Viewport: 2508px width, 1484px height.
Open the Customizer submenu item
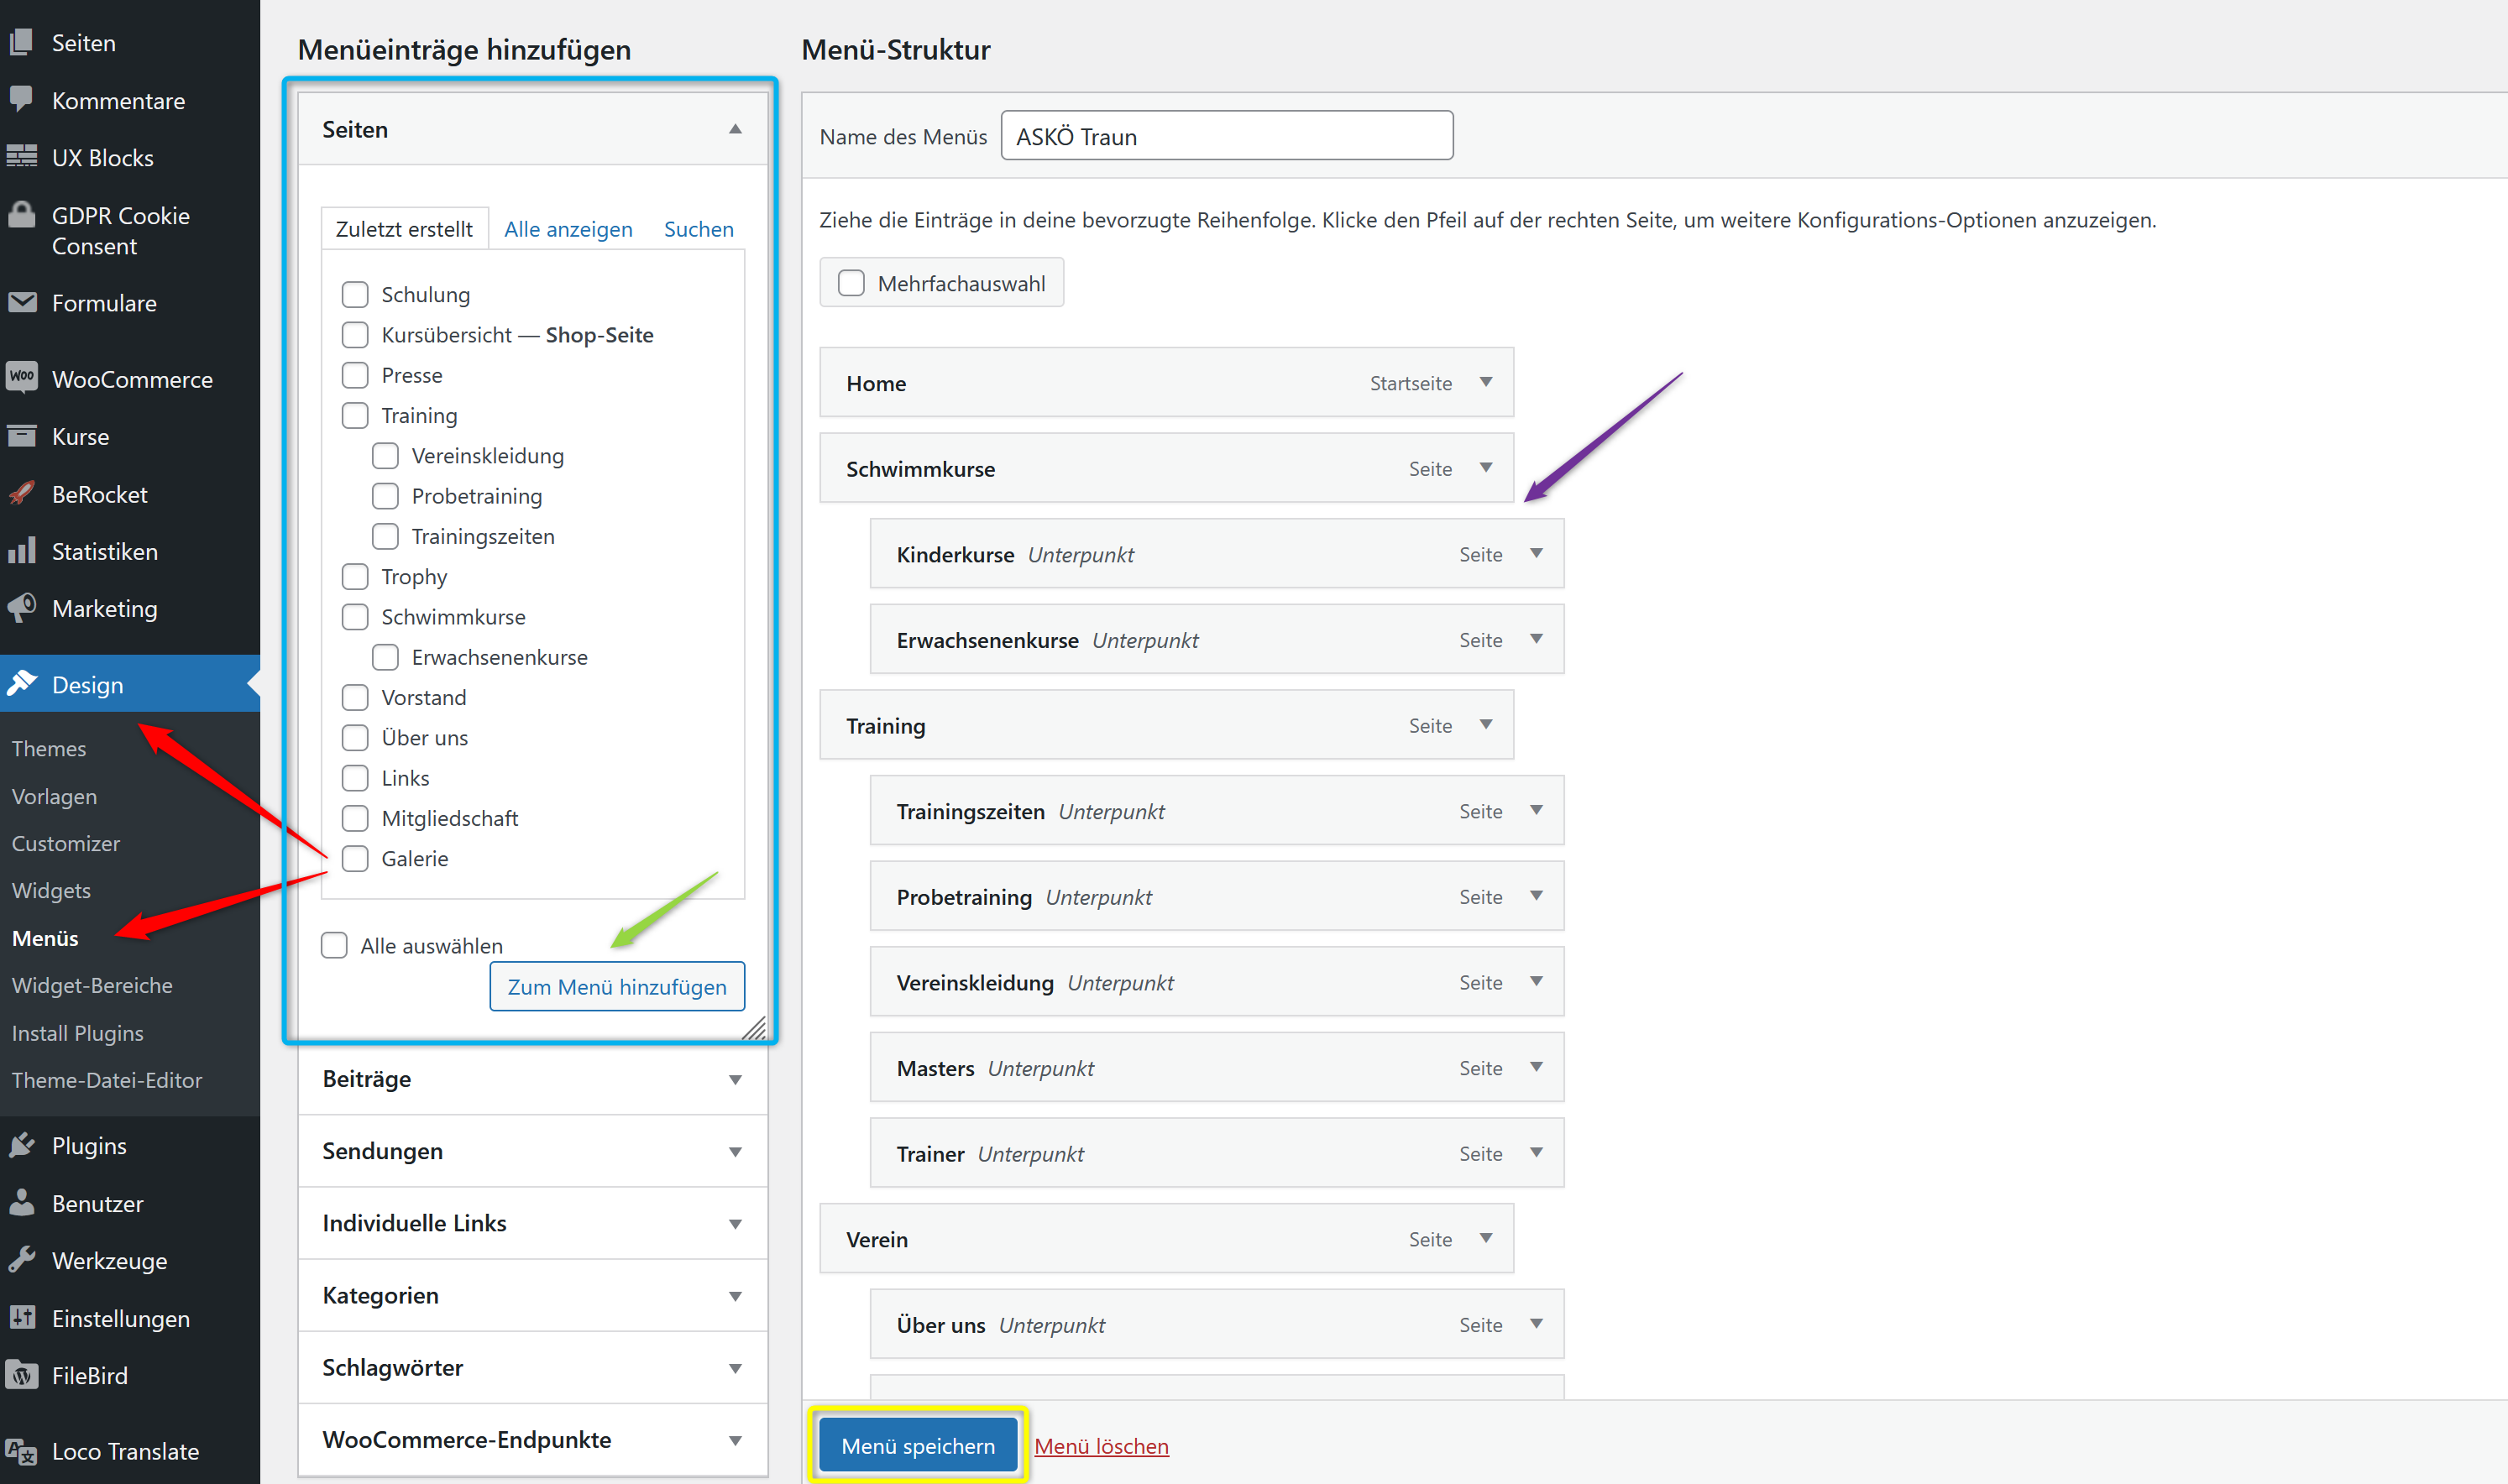pos(66,843)
